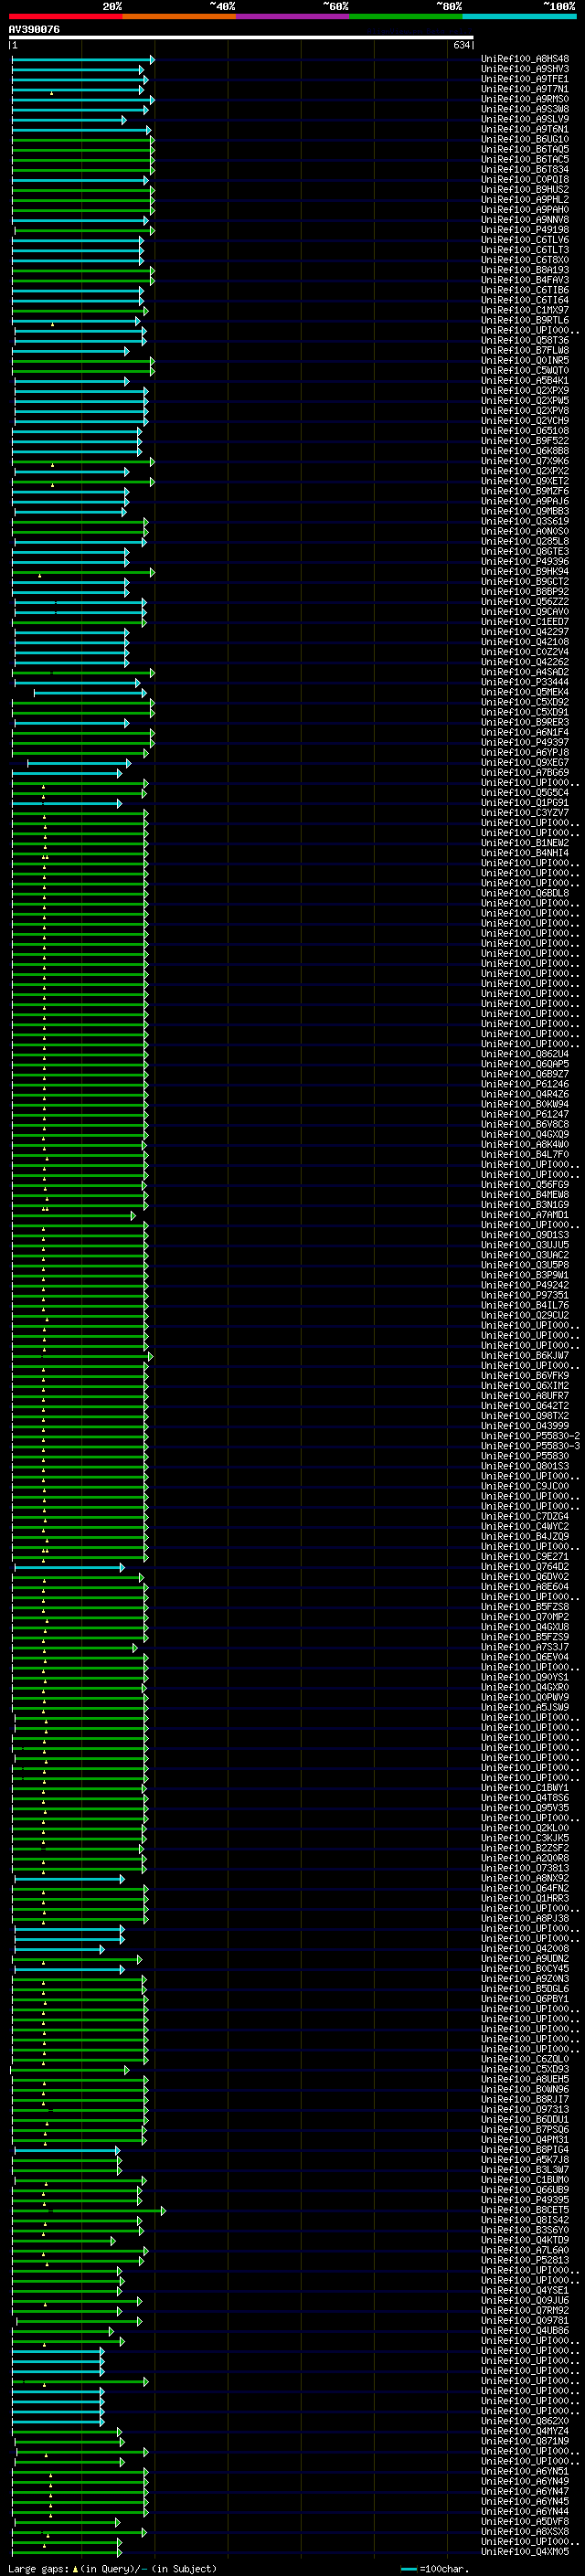Select hit UniRef100_Q4KTD9
The image size is (585, 2576).
(525, 2240)
